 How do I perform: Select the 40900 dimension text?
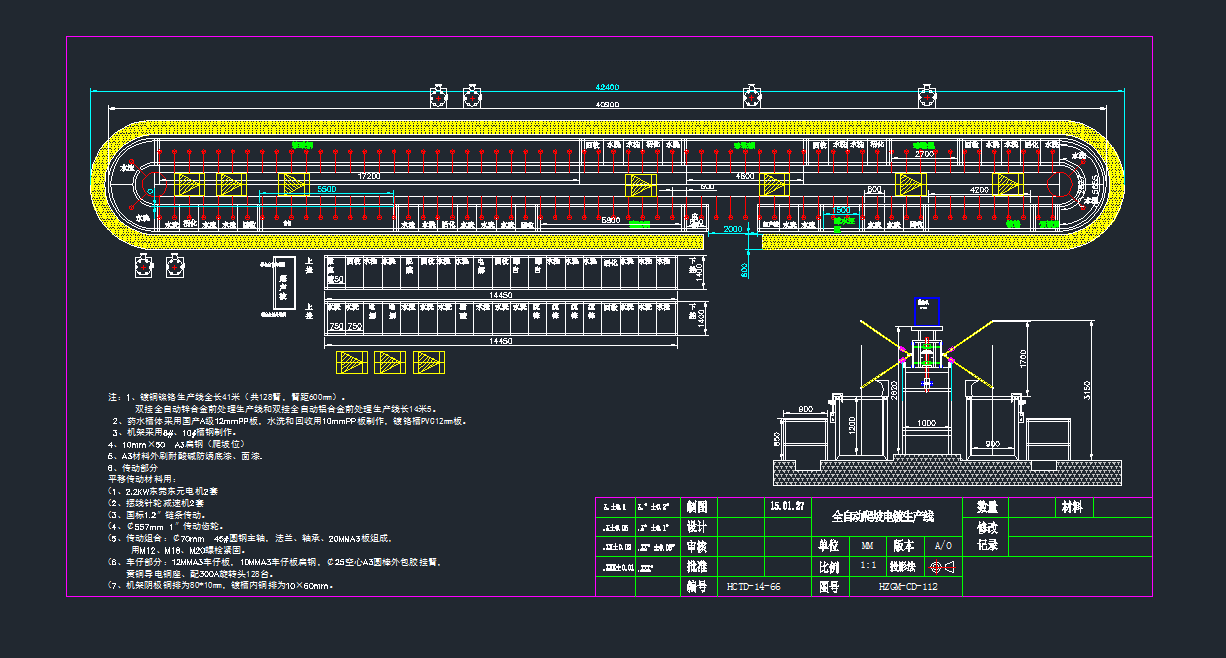607,104
